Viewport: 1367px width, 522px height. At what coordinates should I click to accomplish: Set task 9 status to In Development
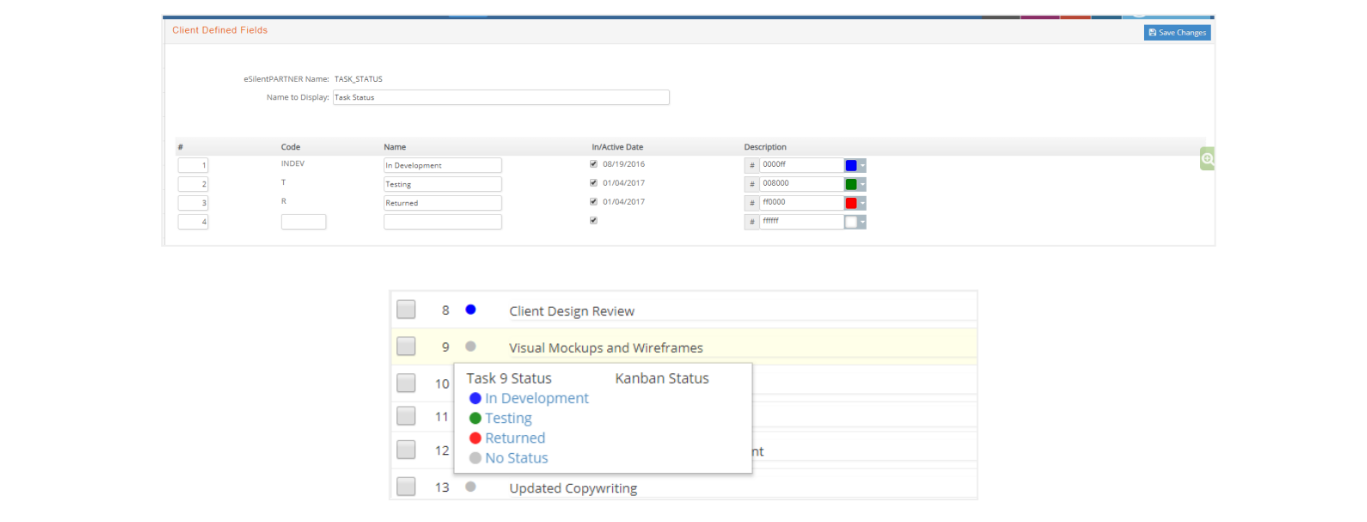pos(537,398)
